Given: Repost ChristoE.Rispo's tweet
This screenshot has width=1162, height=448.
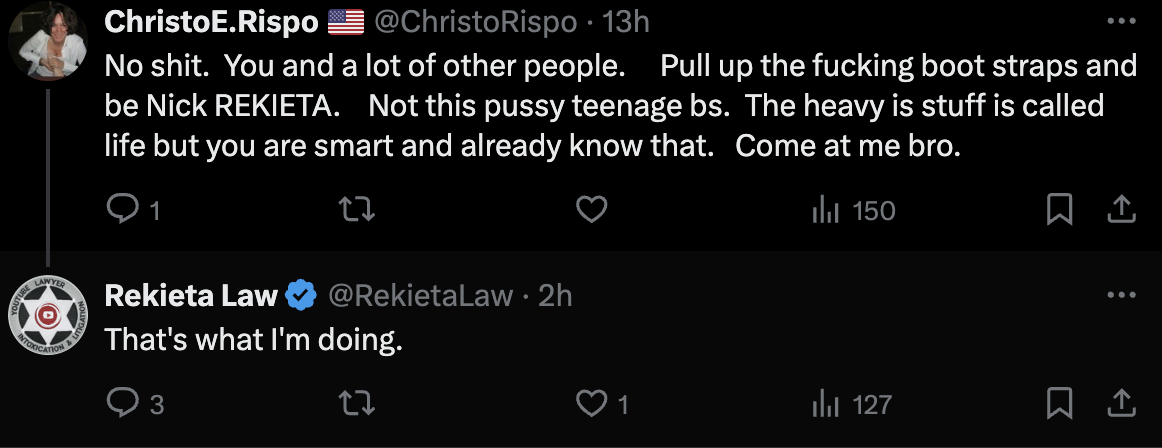Looking at the screenshot, I should 356,211.
